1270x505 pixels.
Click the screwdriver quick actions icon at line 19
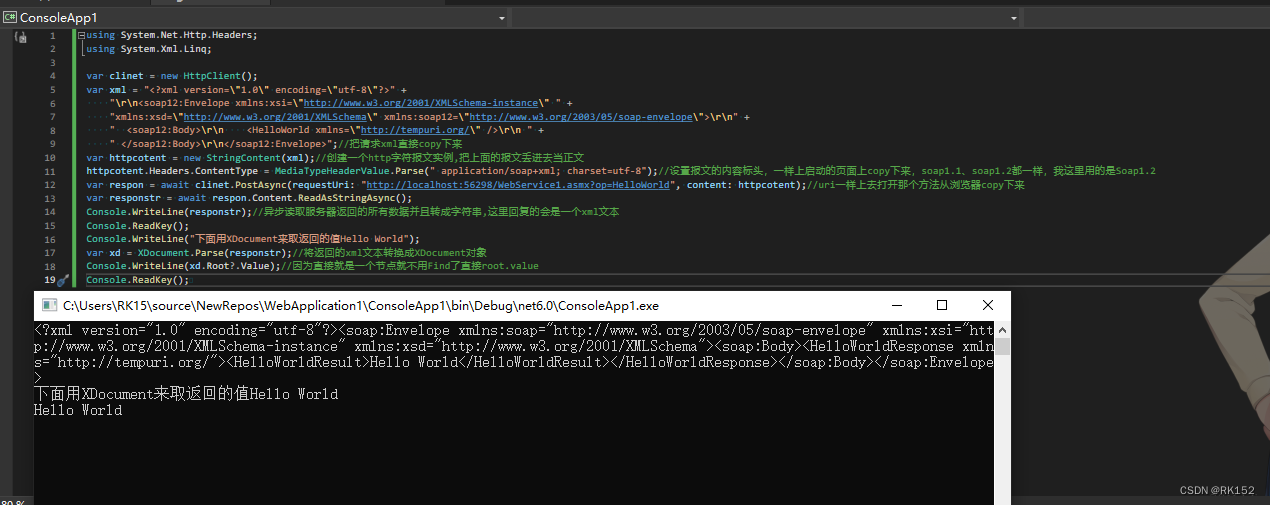61,281
